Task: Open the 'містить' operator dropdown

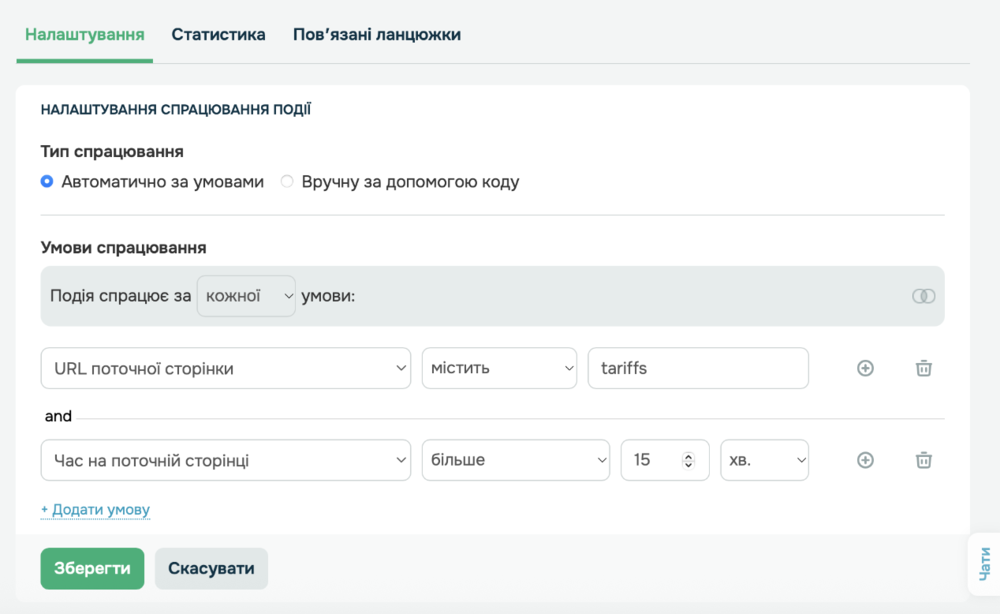Action: click(499, 368)
